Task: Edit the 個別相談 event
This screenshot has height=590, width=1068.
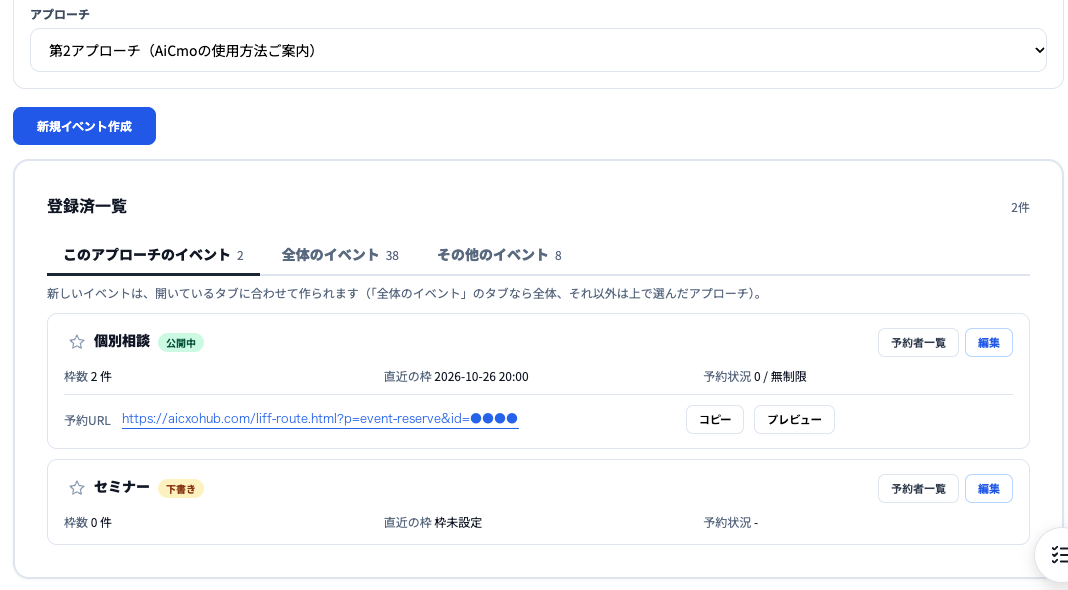Action: click(988, 343)
